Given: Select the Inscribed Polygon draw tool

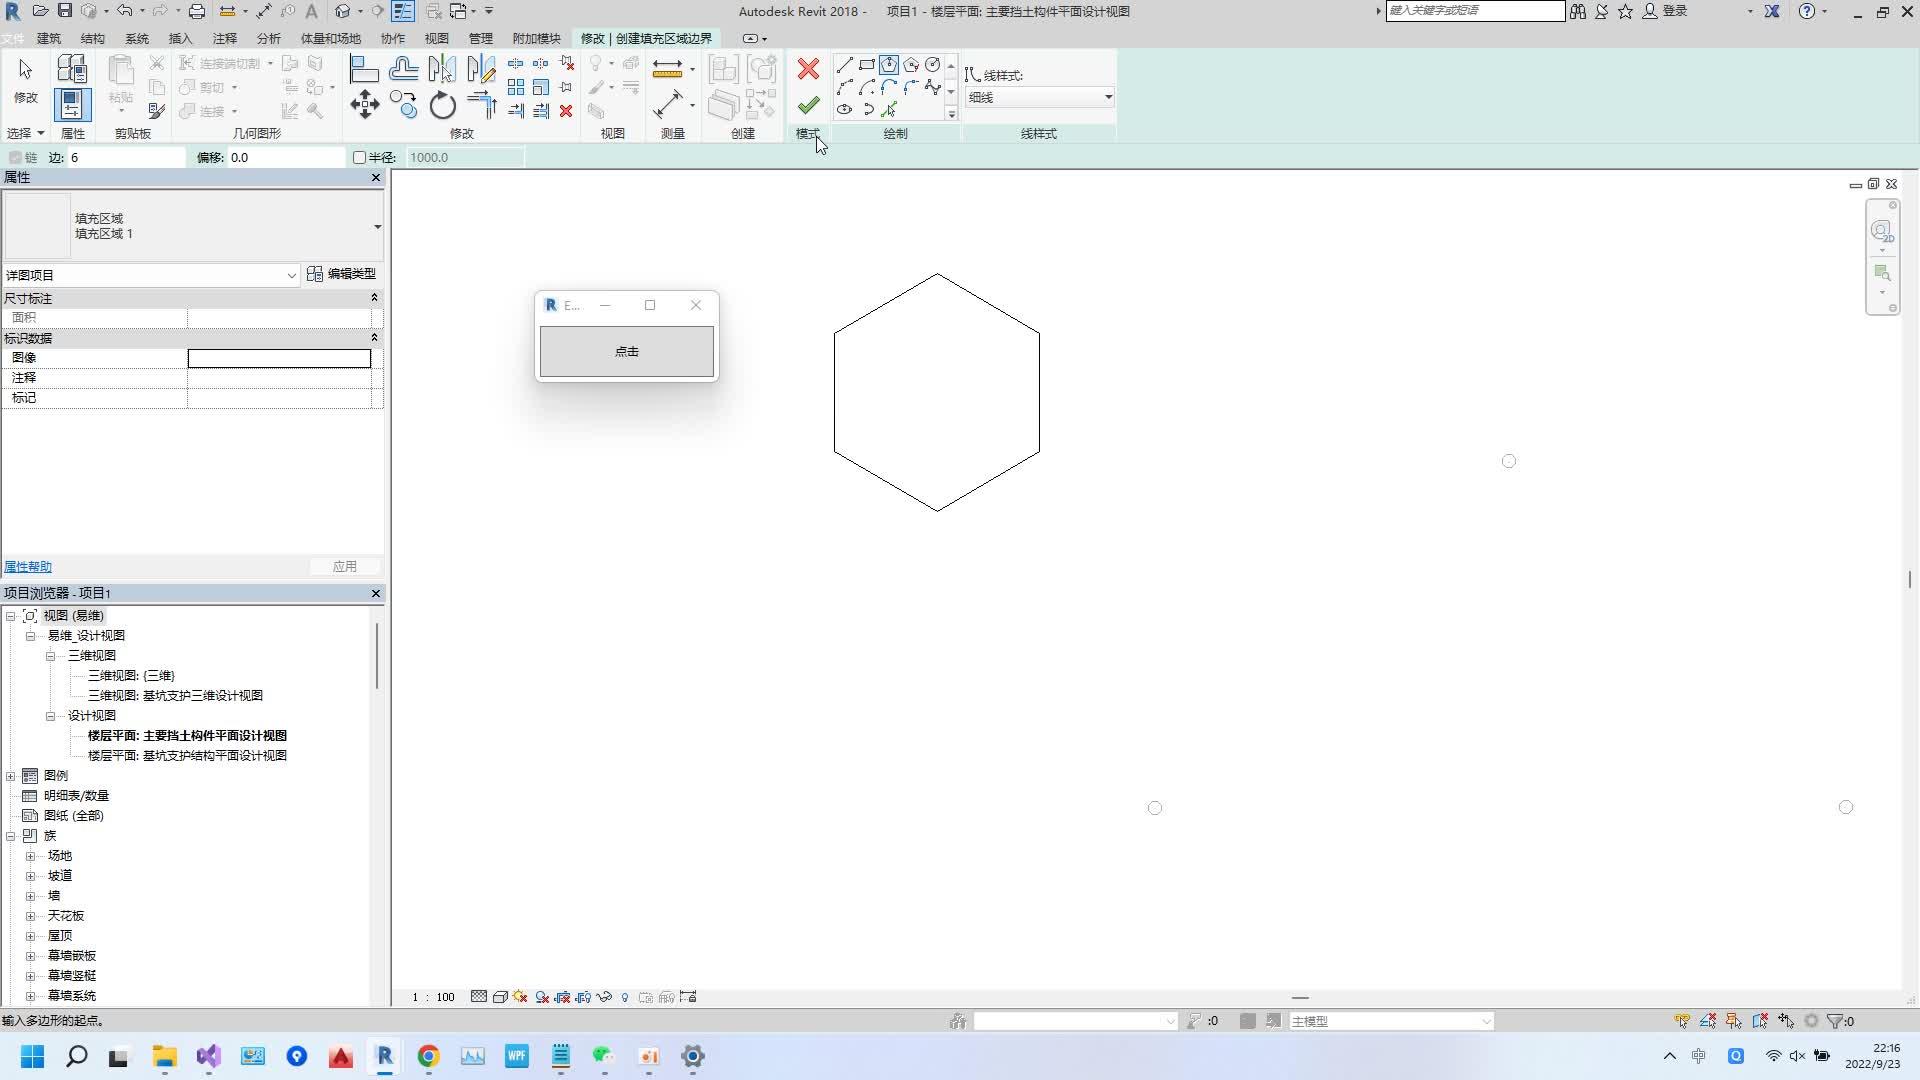Looking at the screenshot, I should (x=889, y=65).
